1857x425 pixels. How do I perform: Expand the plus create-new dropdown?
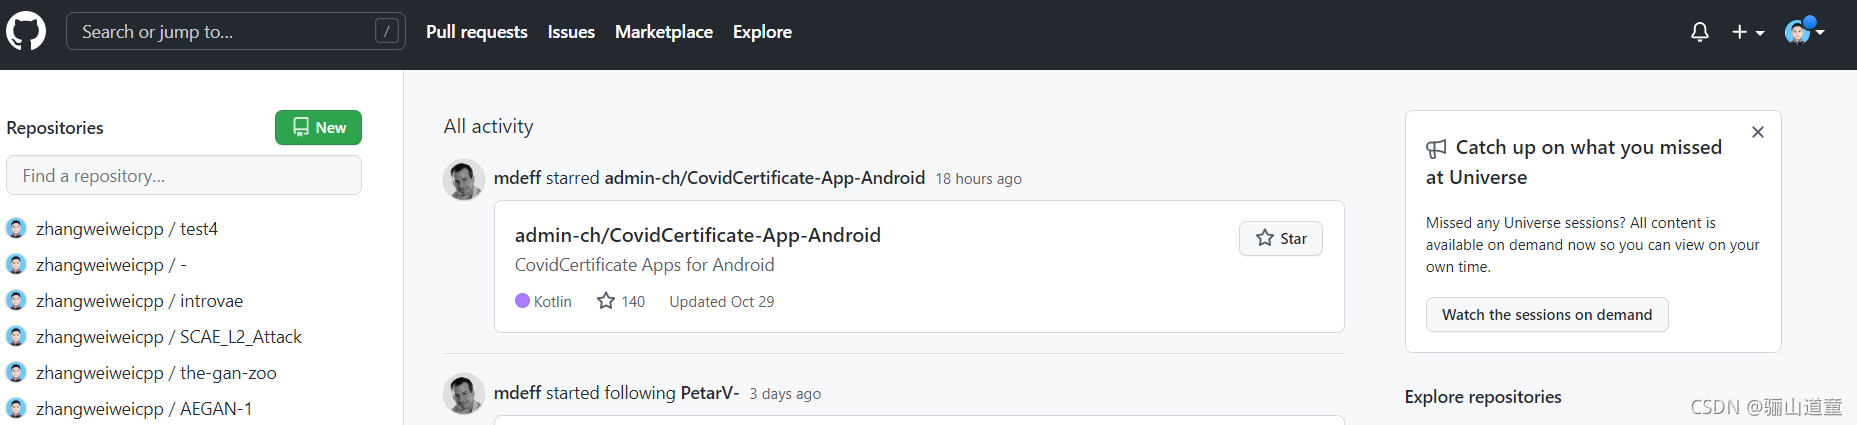(1747, 32)
